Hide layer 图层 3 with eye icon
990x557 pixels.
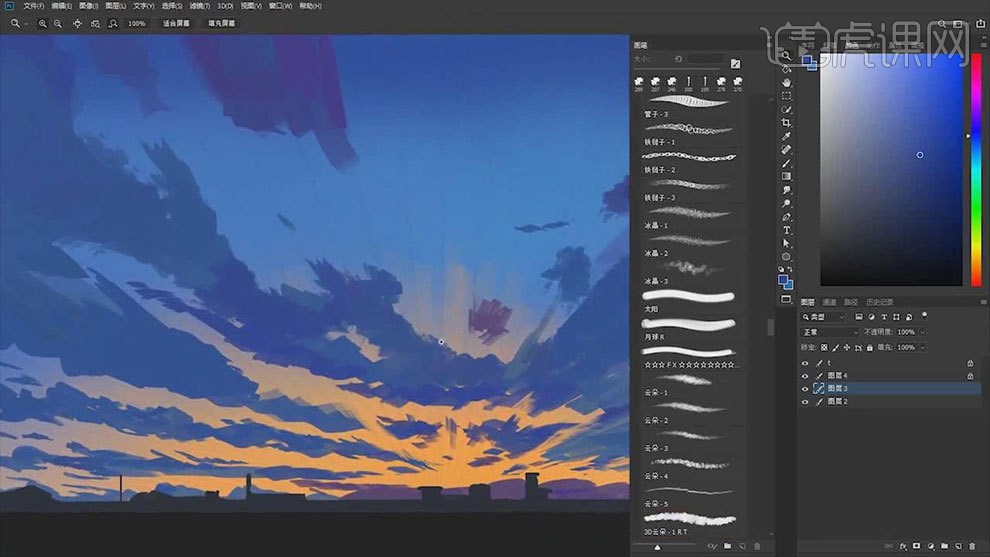(x=805, y=388)
